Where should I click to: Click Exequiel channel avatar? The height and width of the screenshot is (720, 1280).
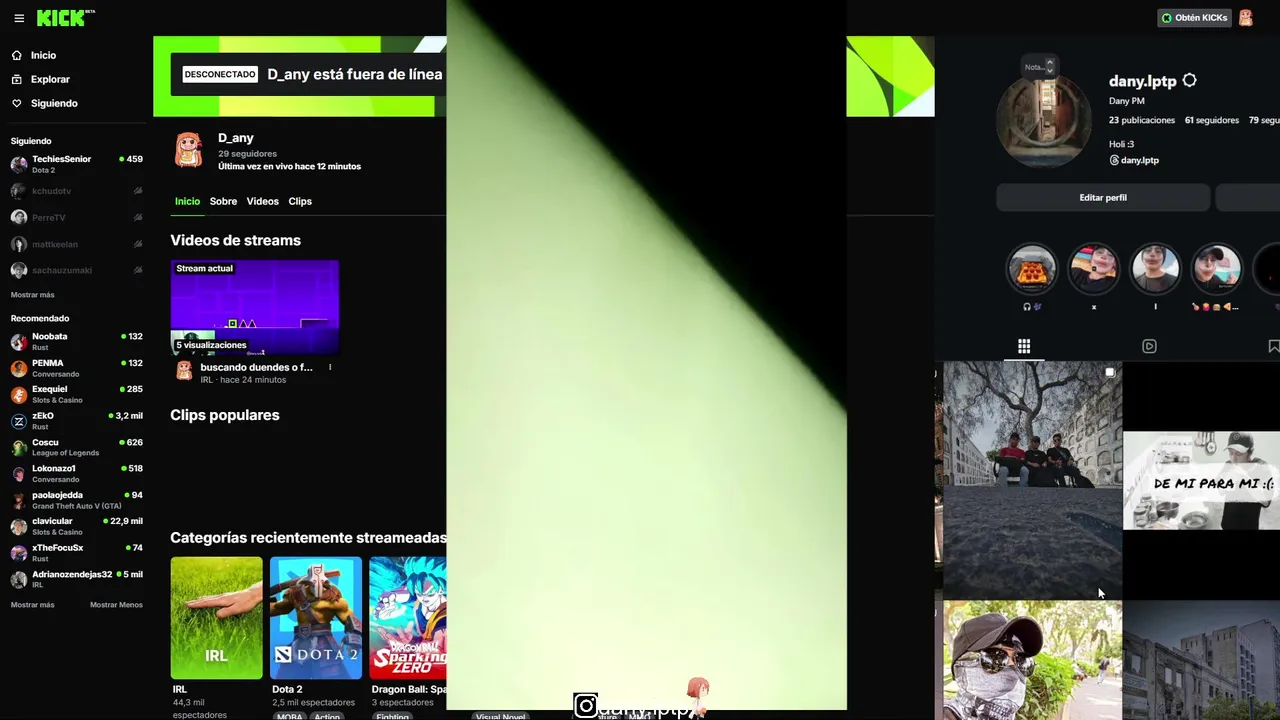point(19,395)
